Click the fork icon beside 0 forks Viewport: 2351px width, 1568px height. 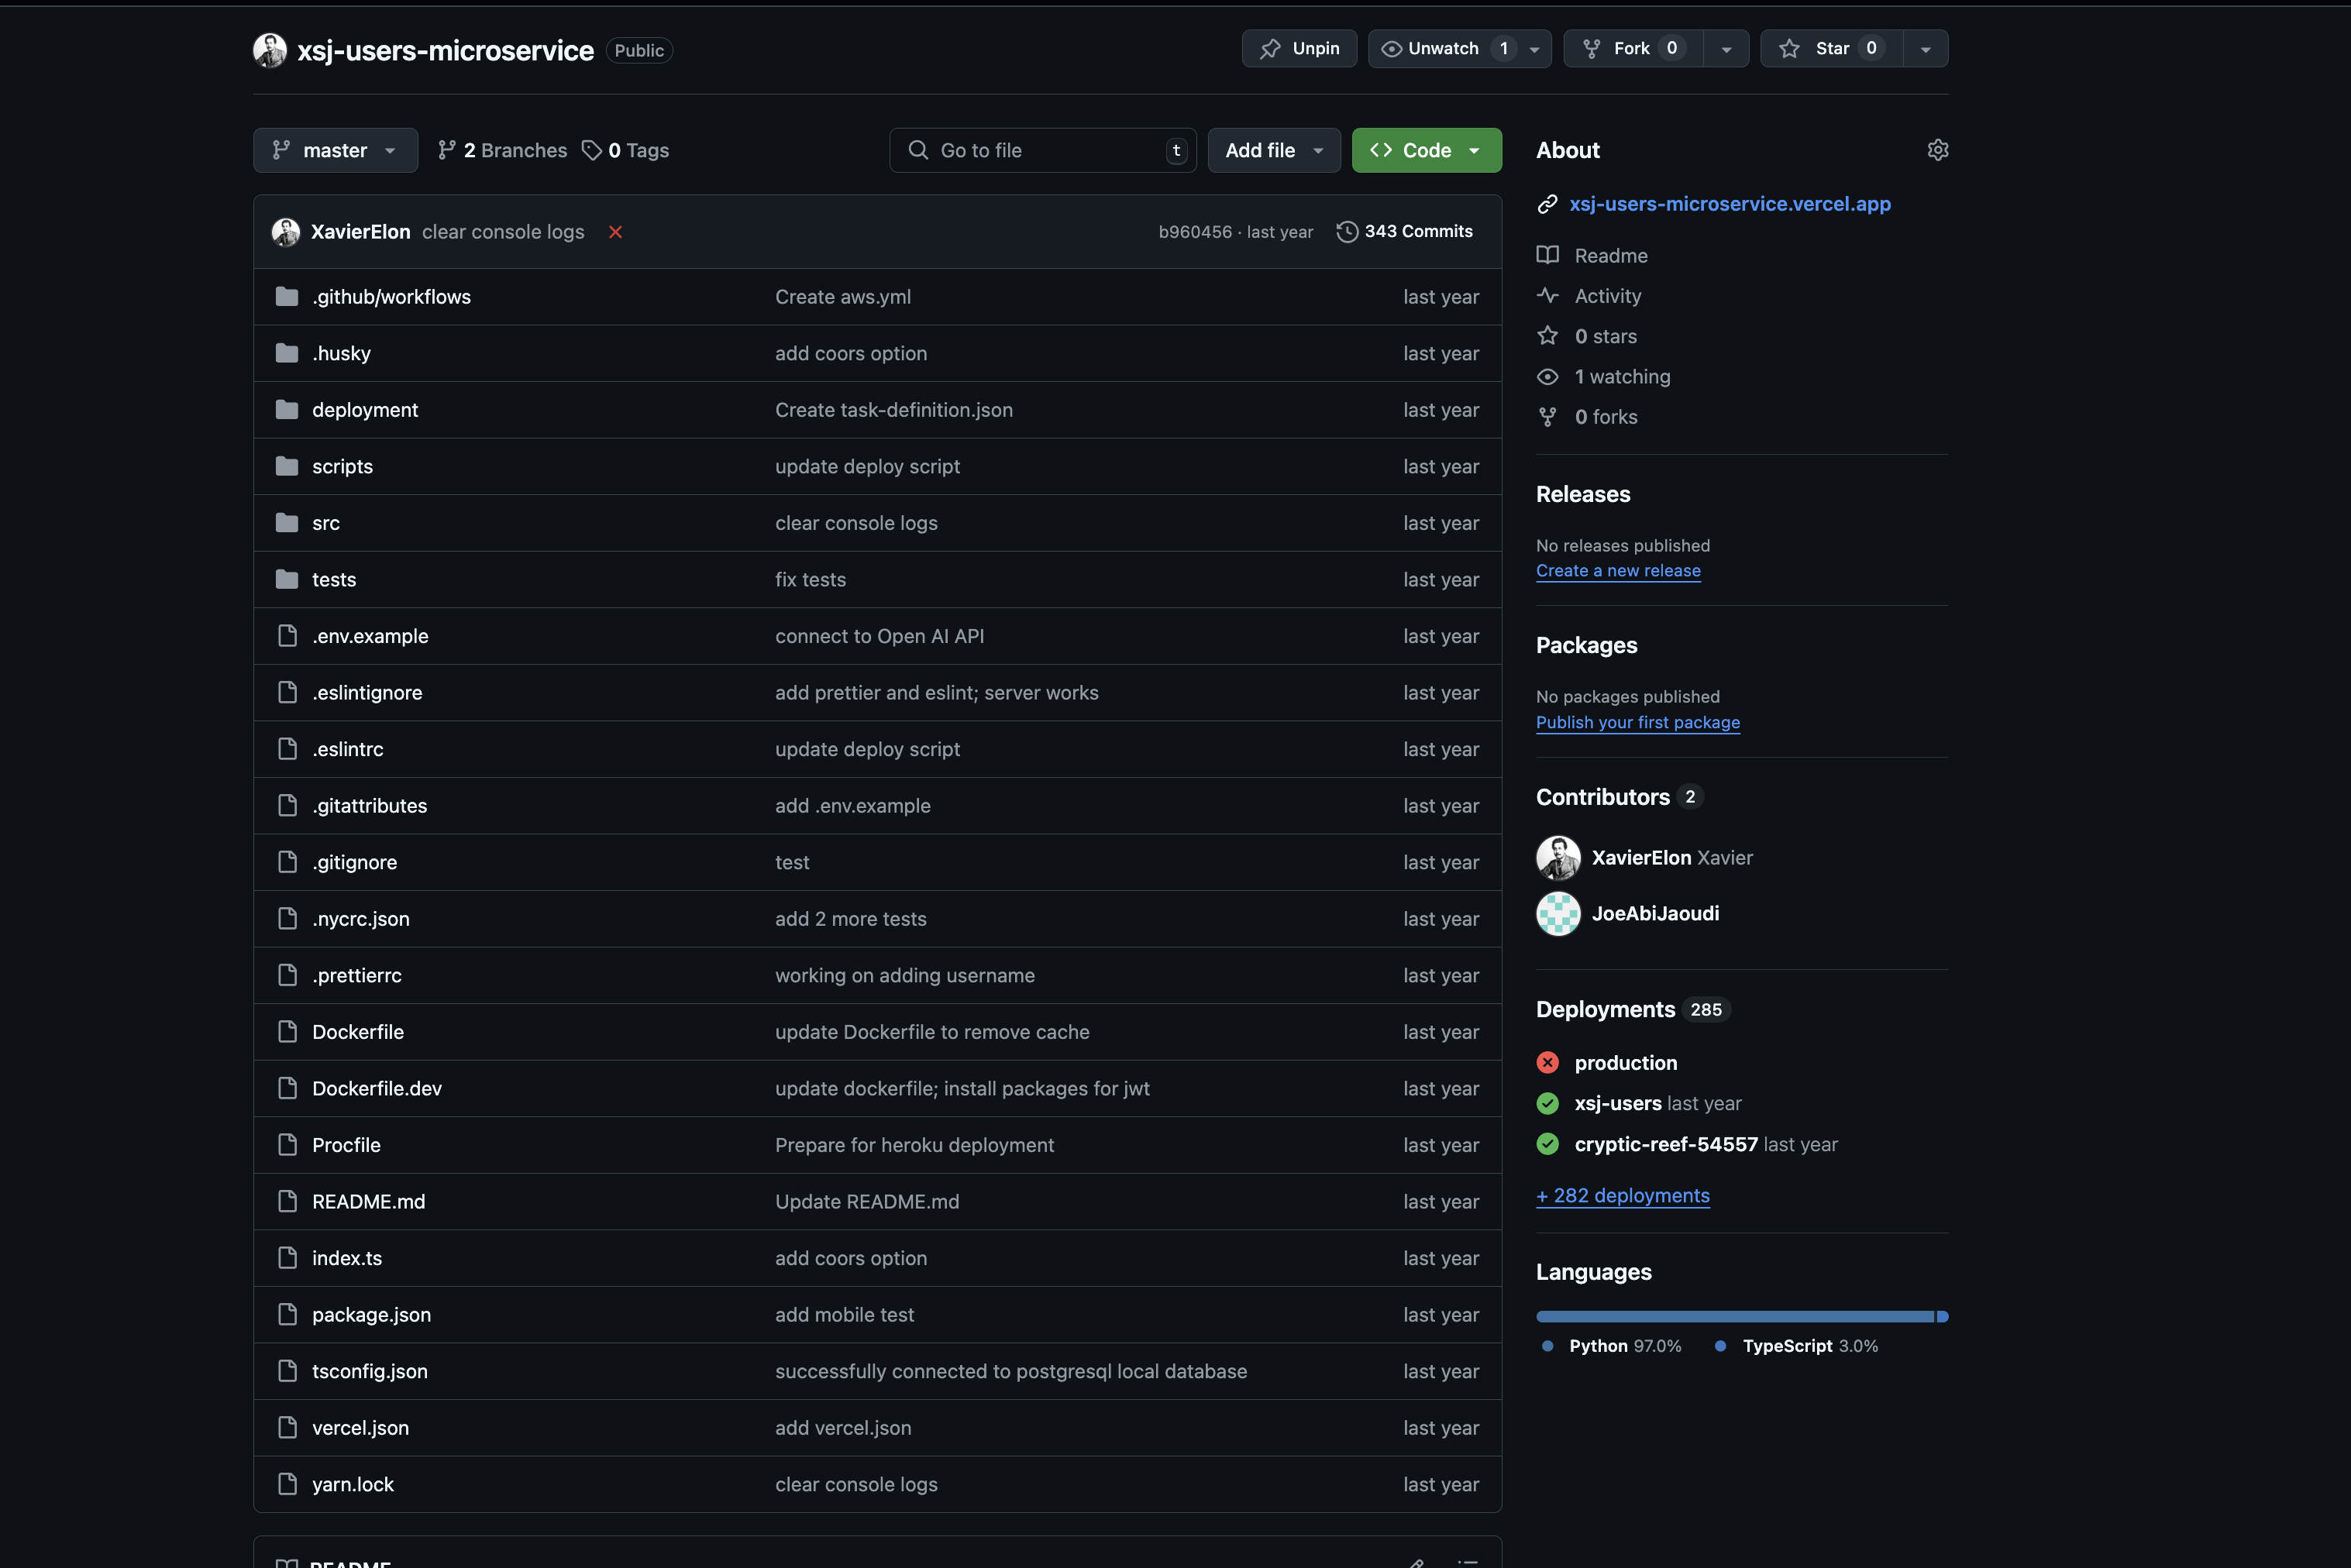point(1547,417)
